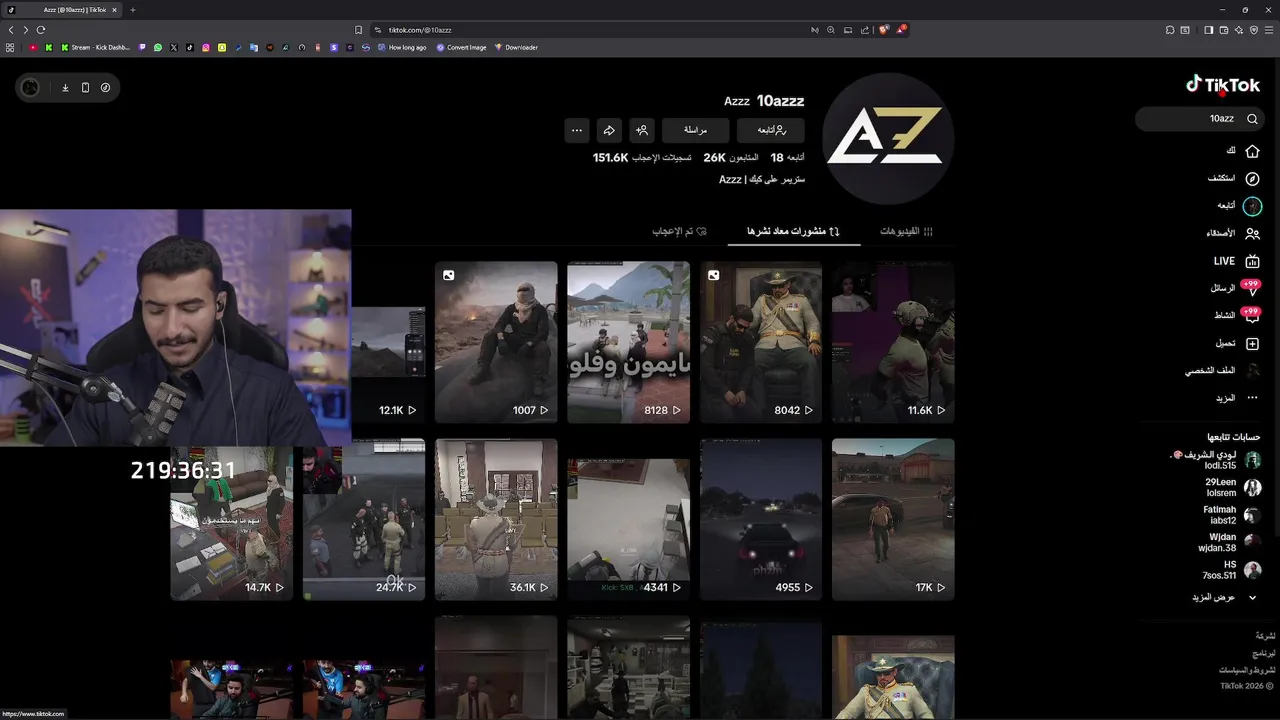This screenshot has width=1280, height=720.
Task: Open the Downloader bookmark
Action: (x=516, y=47)
